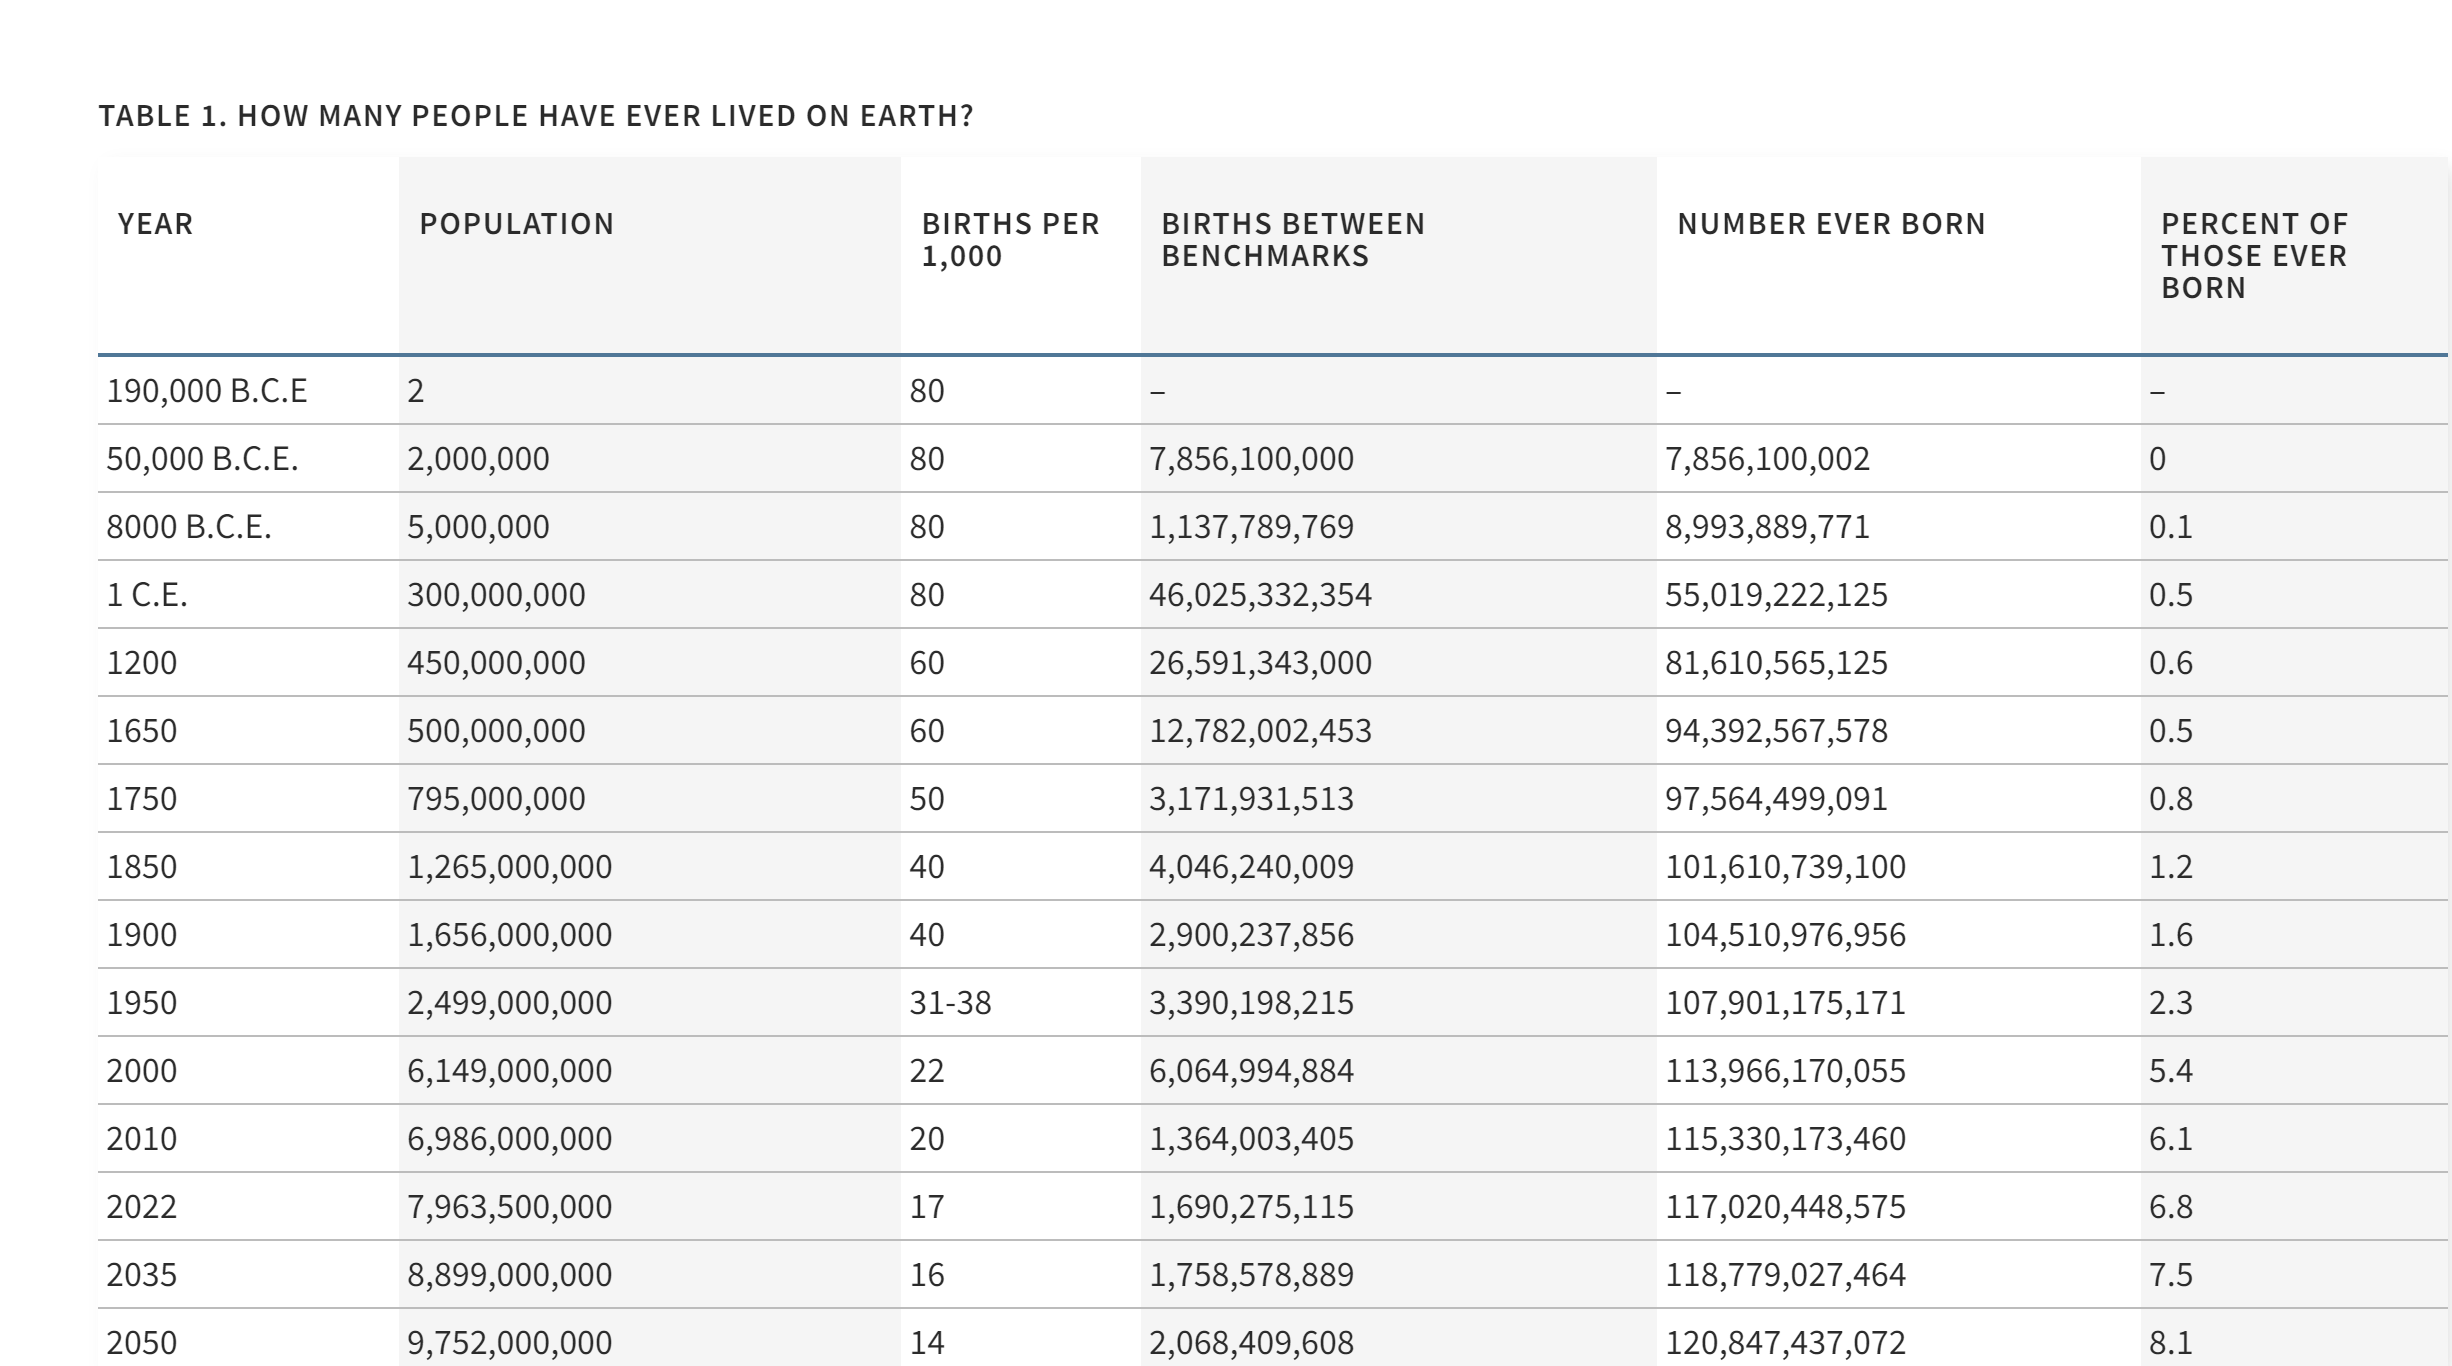This screenshot has width=2452, height=1366.
Task: Click the BIRTHS PER 1,000 header
Action: [1010, 240]
